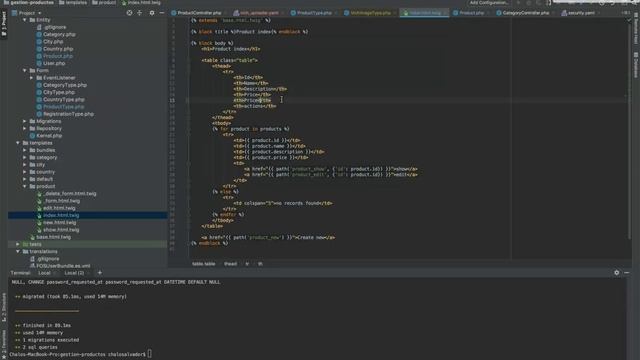Click the locate-current-file target icon in Project panel
640x360 pixels.
[129, 13]
